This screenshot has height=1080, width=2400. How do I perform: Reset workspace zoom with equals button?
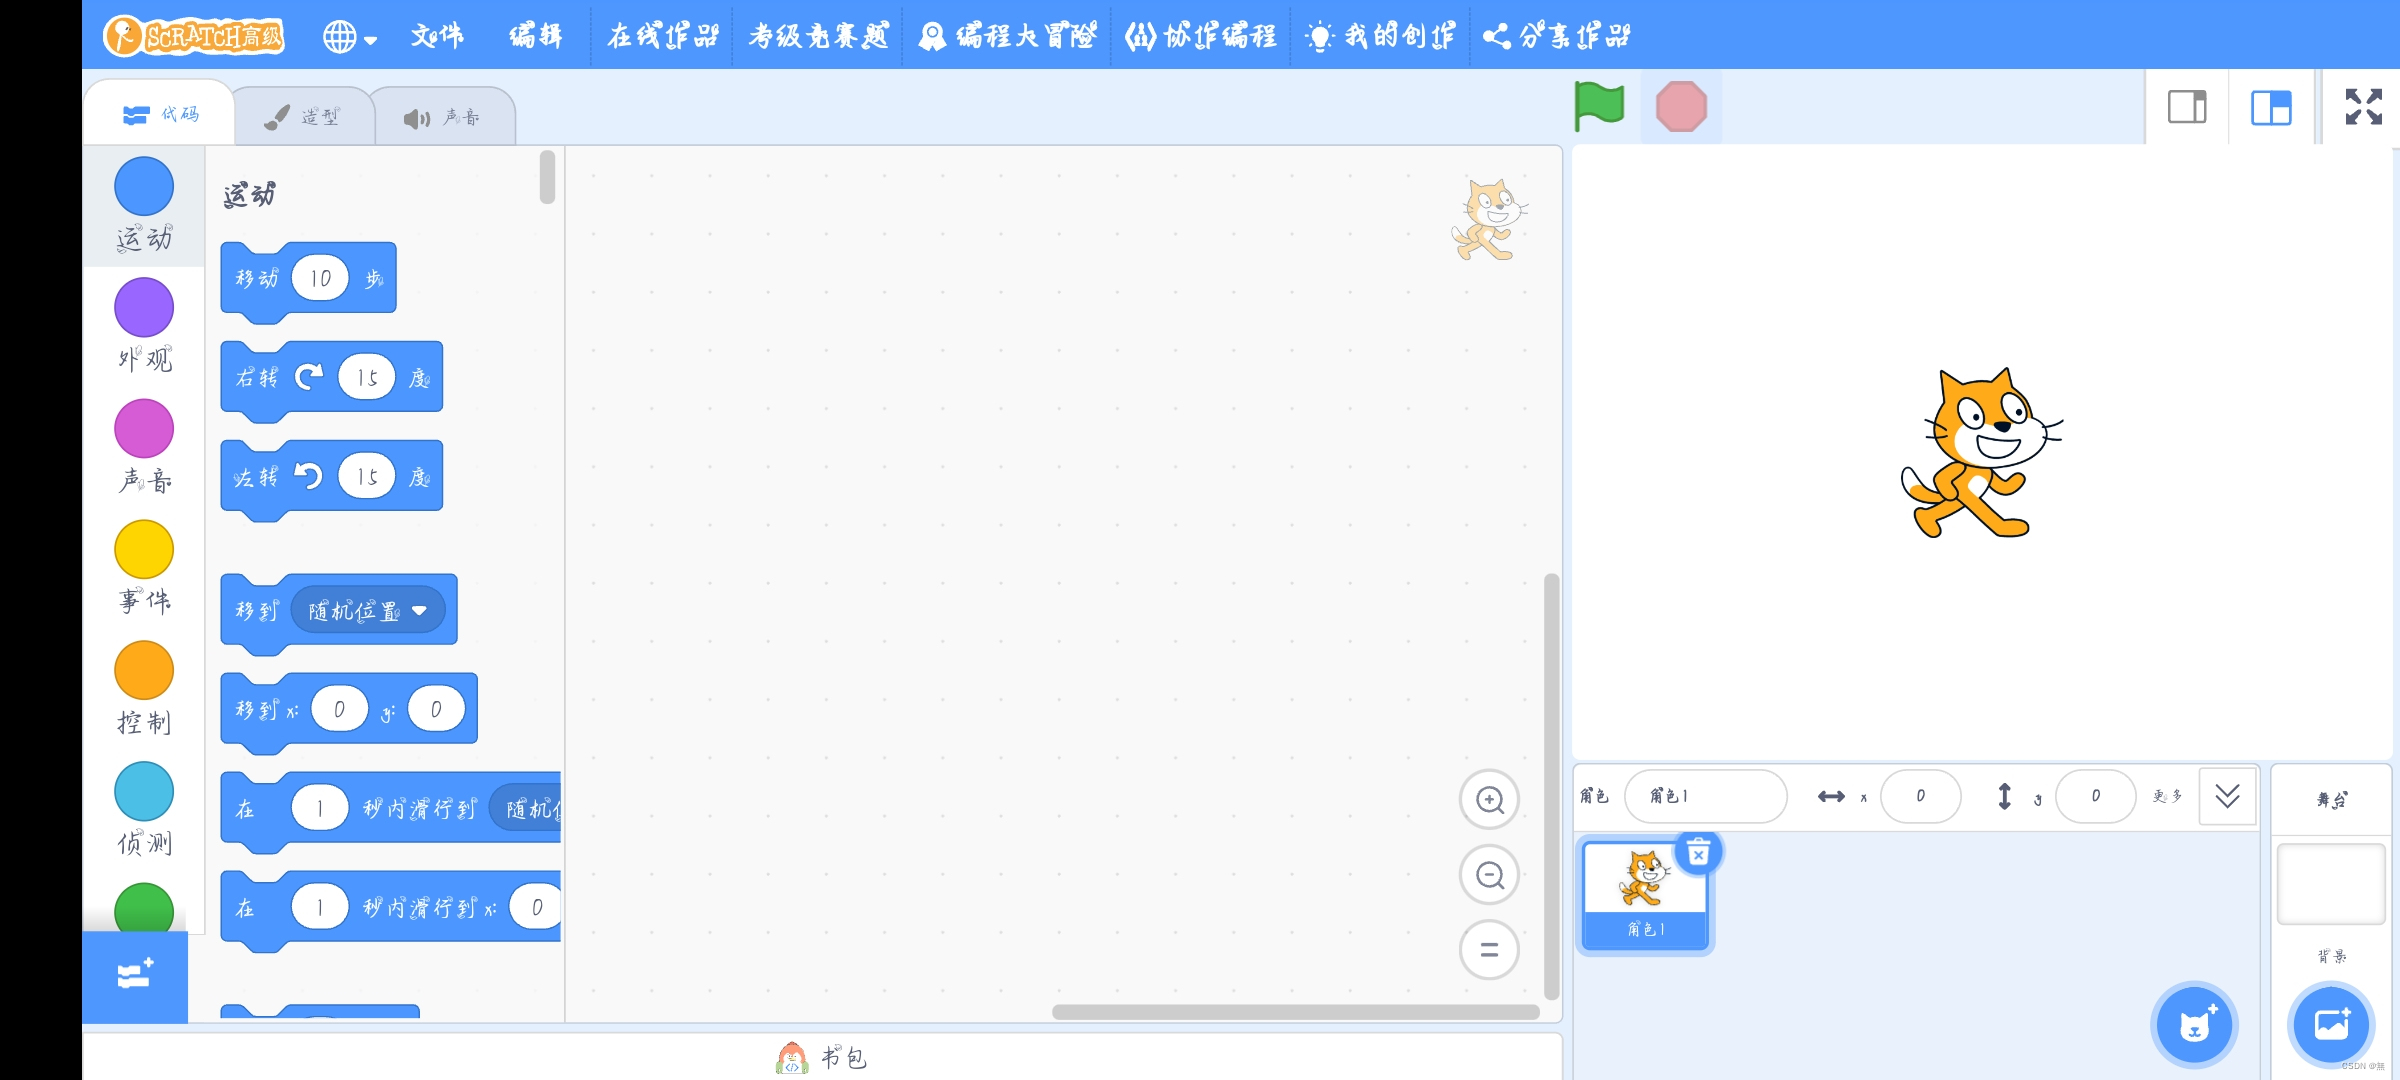click(x=1489, y=950)
